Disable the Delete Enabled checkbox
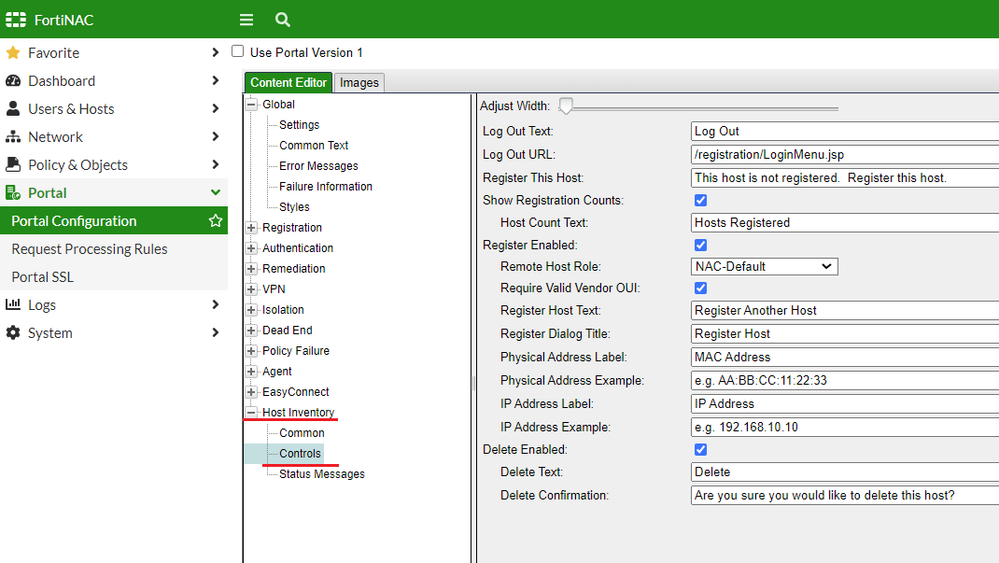Image resolution: width=999 pixels, height=563 pixels. pos(700,449)
